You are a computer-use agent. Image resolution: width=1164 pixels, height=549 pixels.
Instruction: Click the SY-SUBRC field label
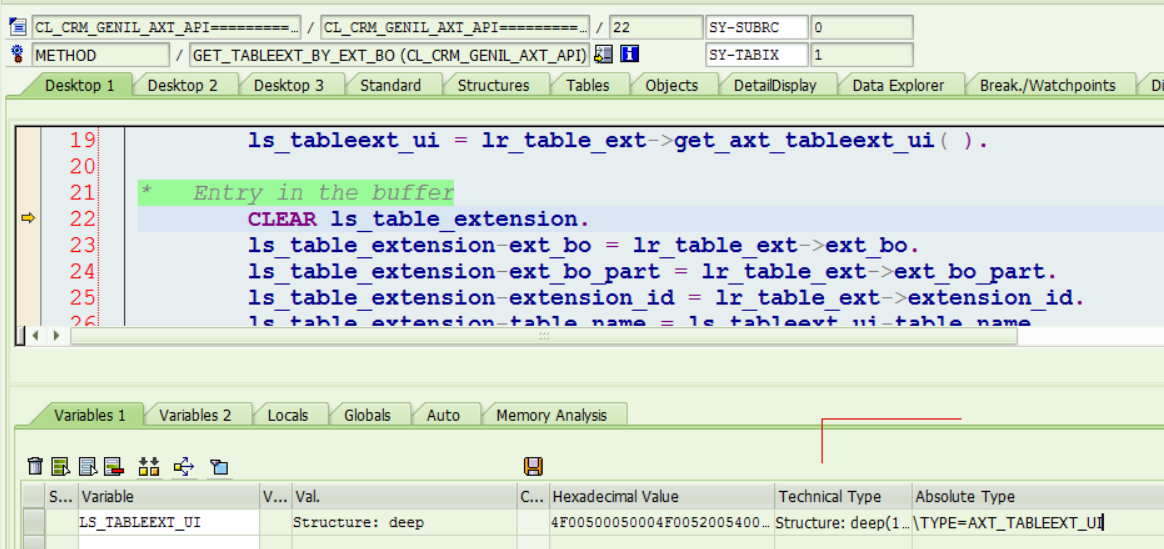tap(756, 27)
